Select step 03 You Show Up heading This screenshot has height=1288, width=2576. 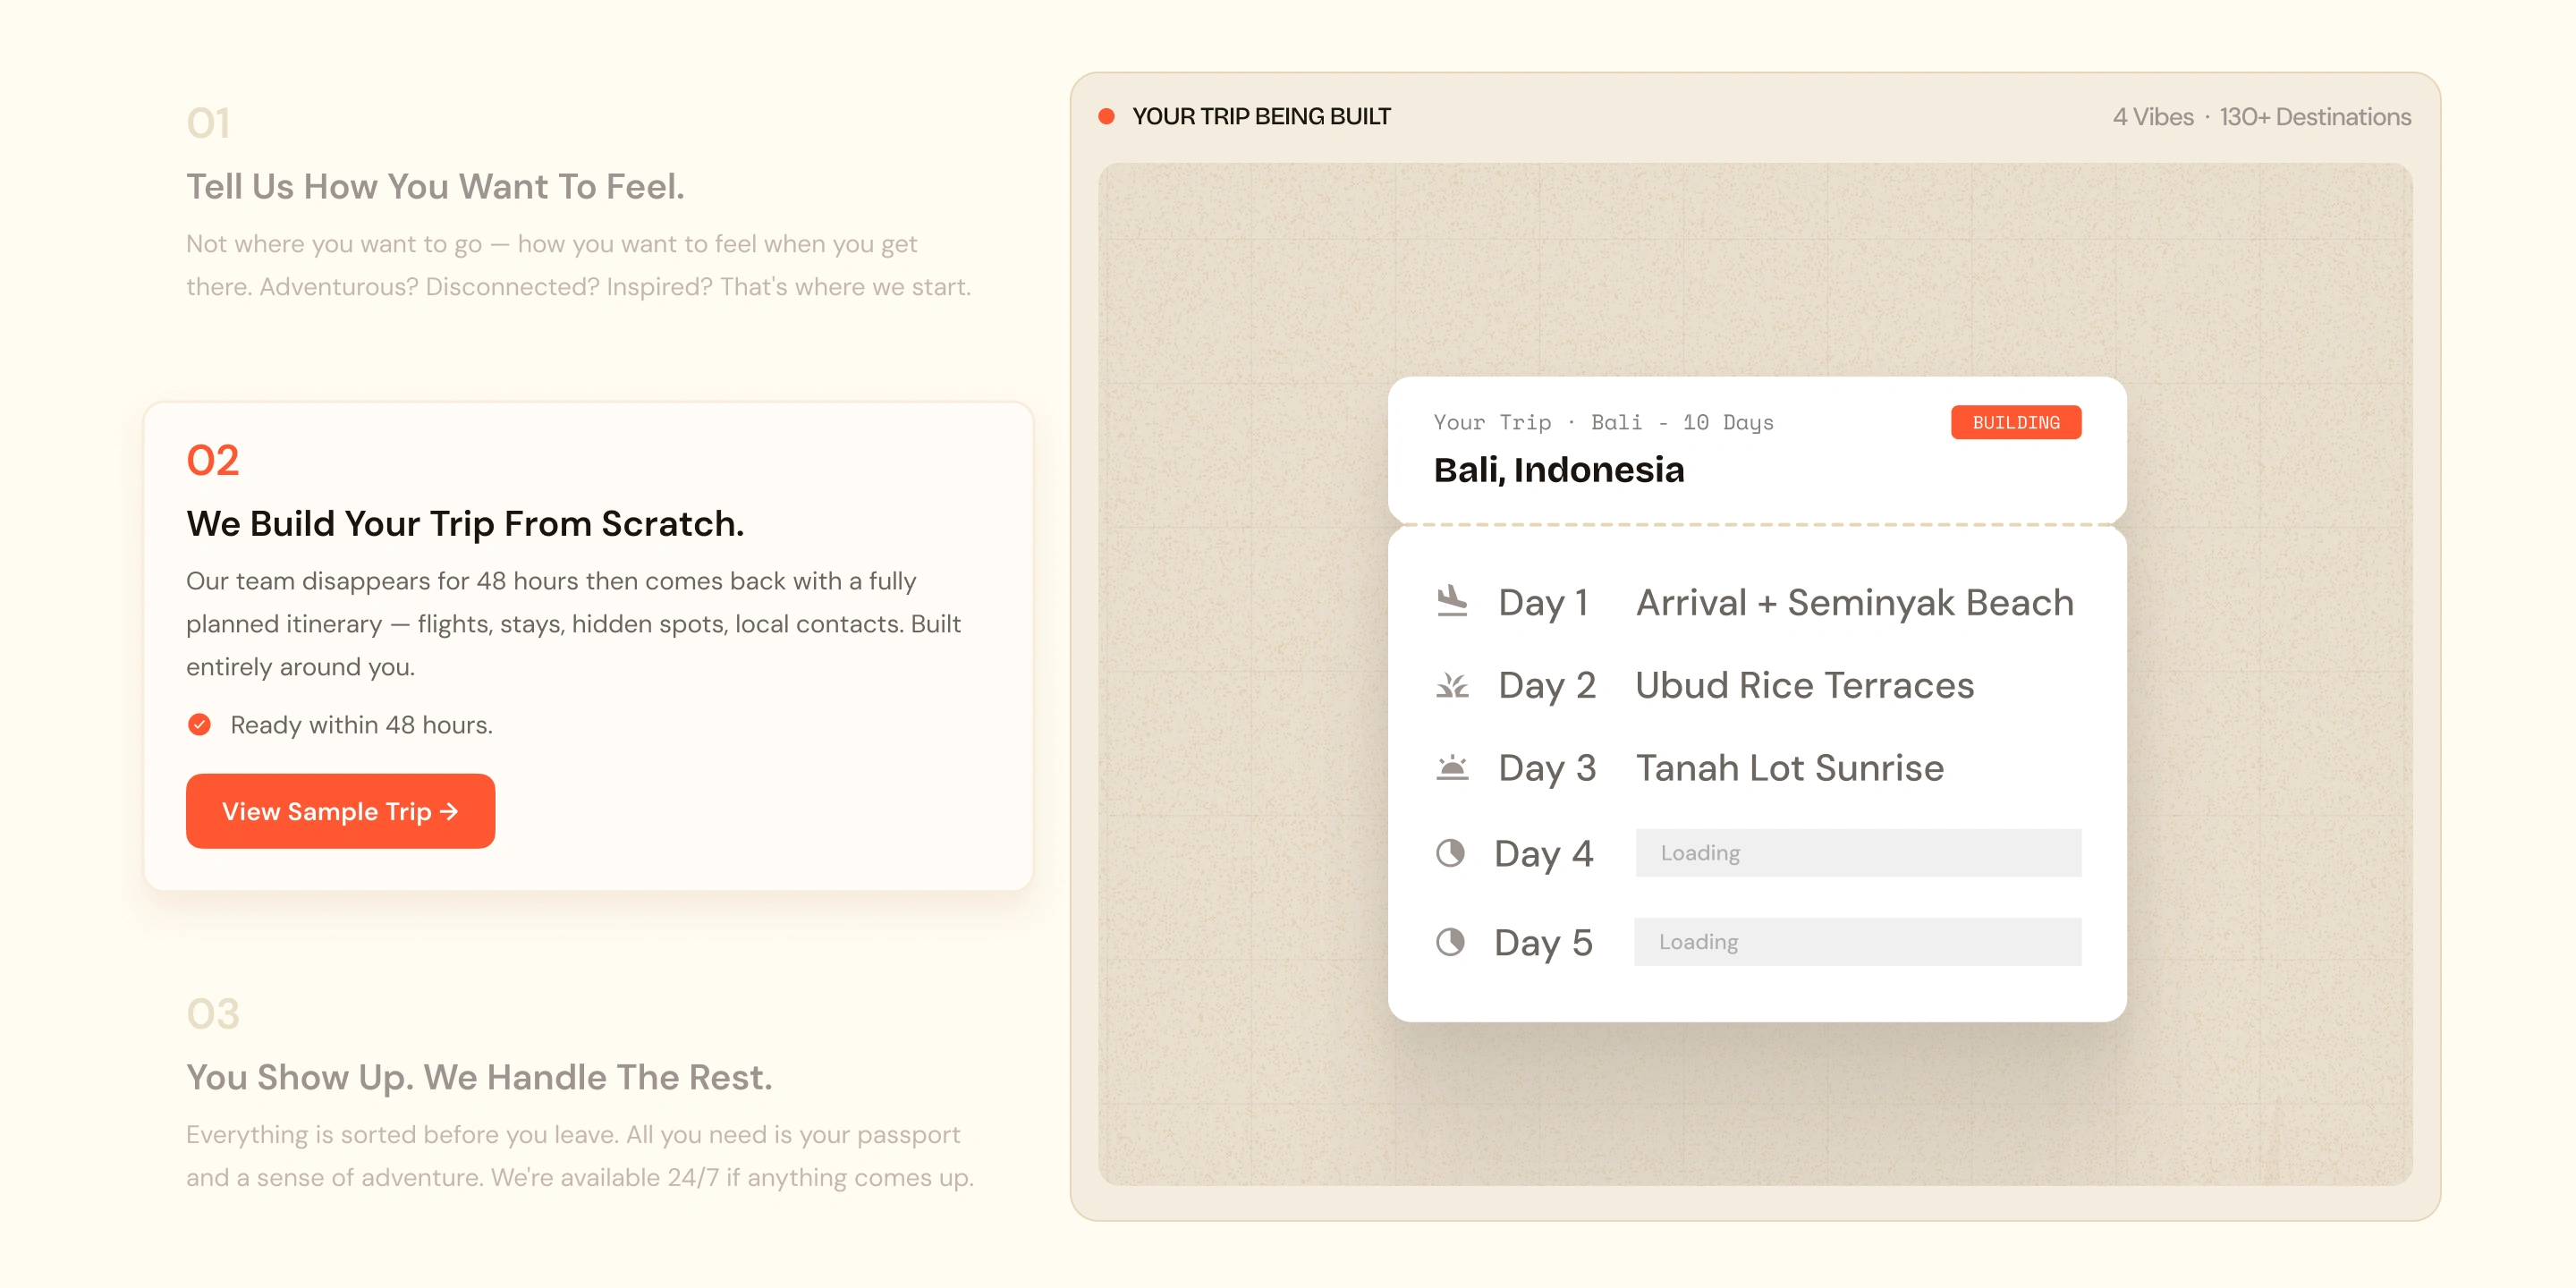(479, 1077)
